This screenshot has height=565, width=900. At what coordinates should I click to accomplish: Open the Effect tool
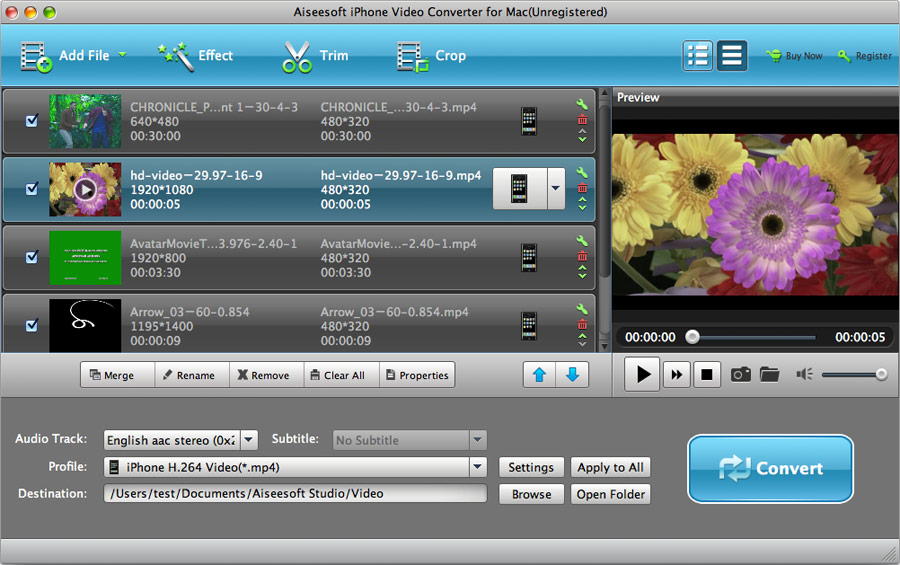[x=196, y=56]
